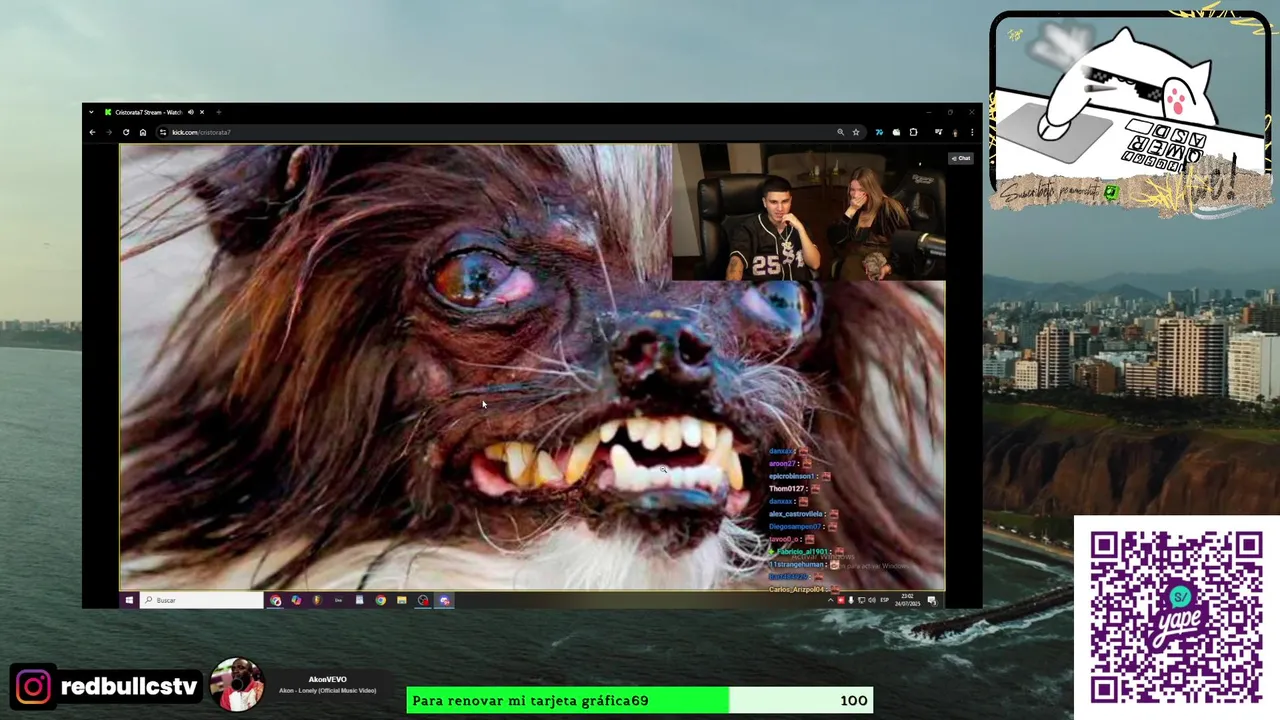Open the browser extensions puzzle icon
Screen dimensions: 1280x720
(x=913, y=132)
